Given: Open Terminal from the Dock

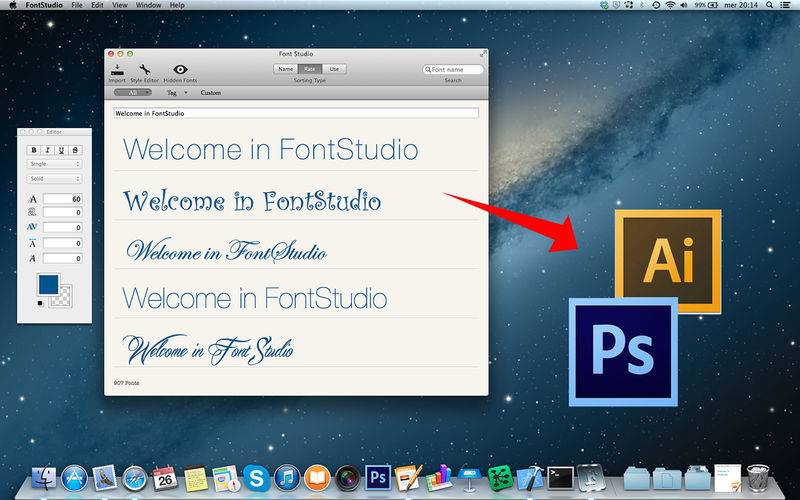Looking at the screenshot, I should [560, 478].
